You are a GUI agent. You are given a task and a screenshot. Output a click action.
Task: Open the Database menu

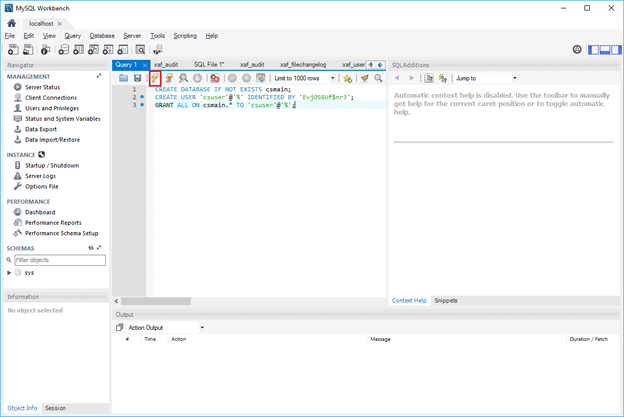tap(102, 35)
